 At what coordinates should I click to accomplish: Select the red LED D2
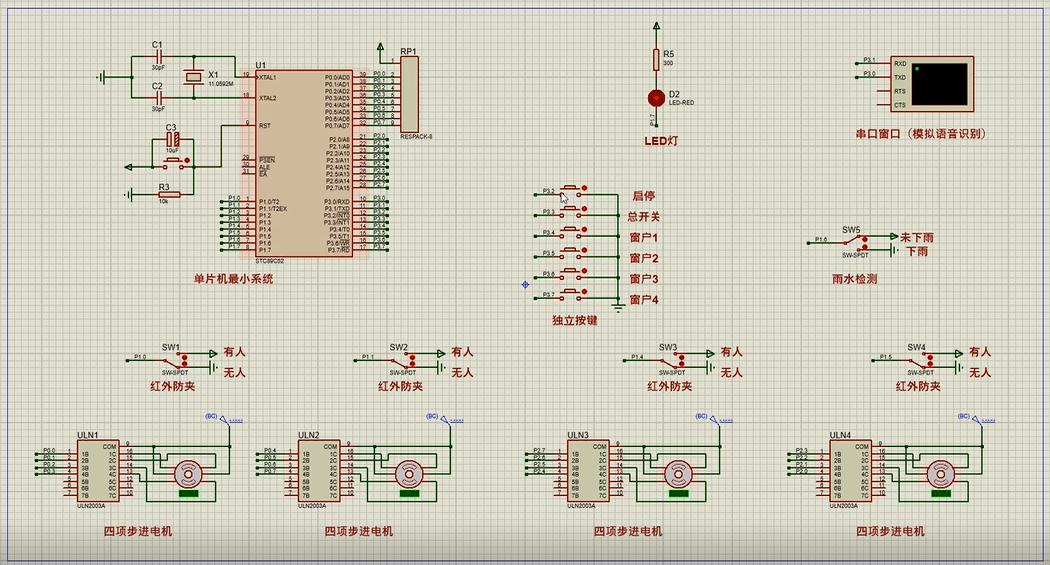tap(656, 98)
